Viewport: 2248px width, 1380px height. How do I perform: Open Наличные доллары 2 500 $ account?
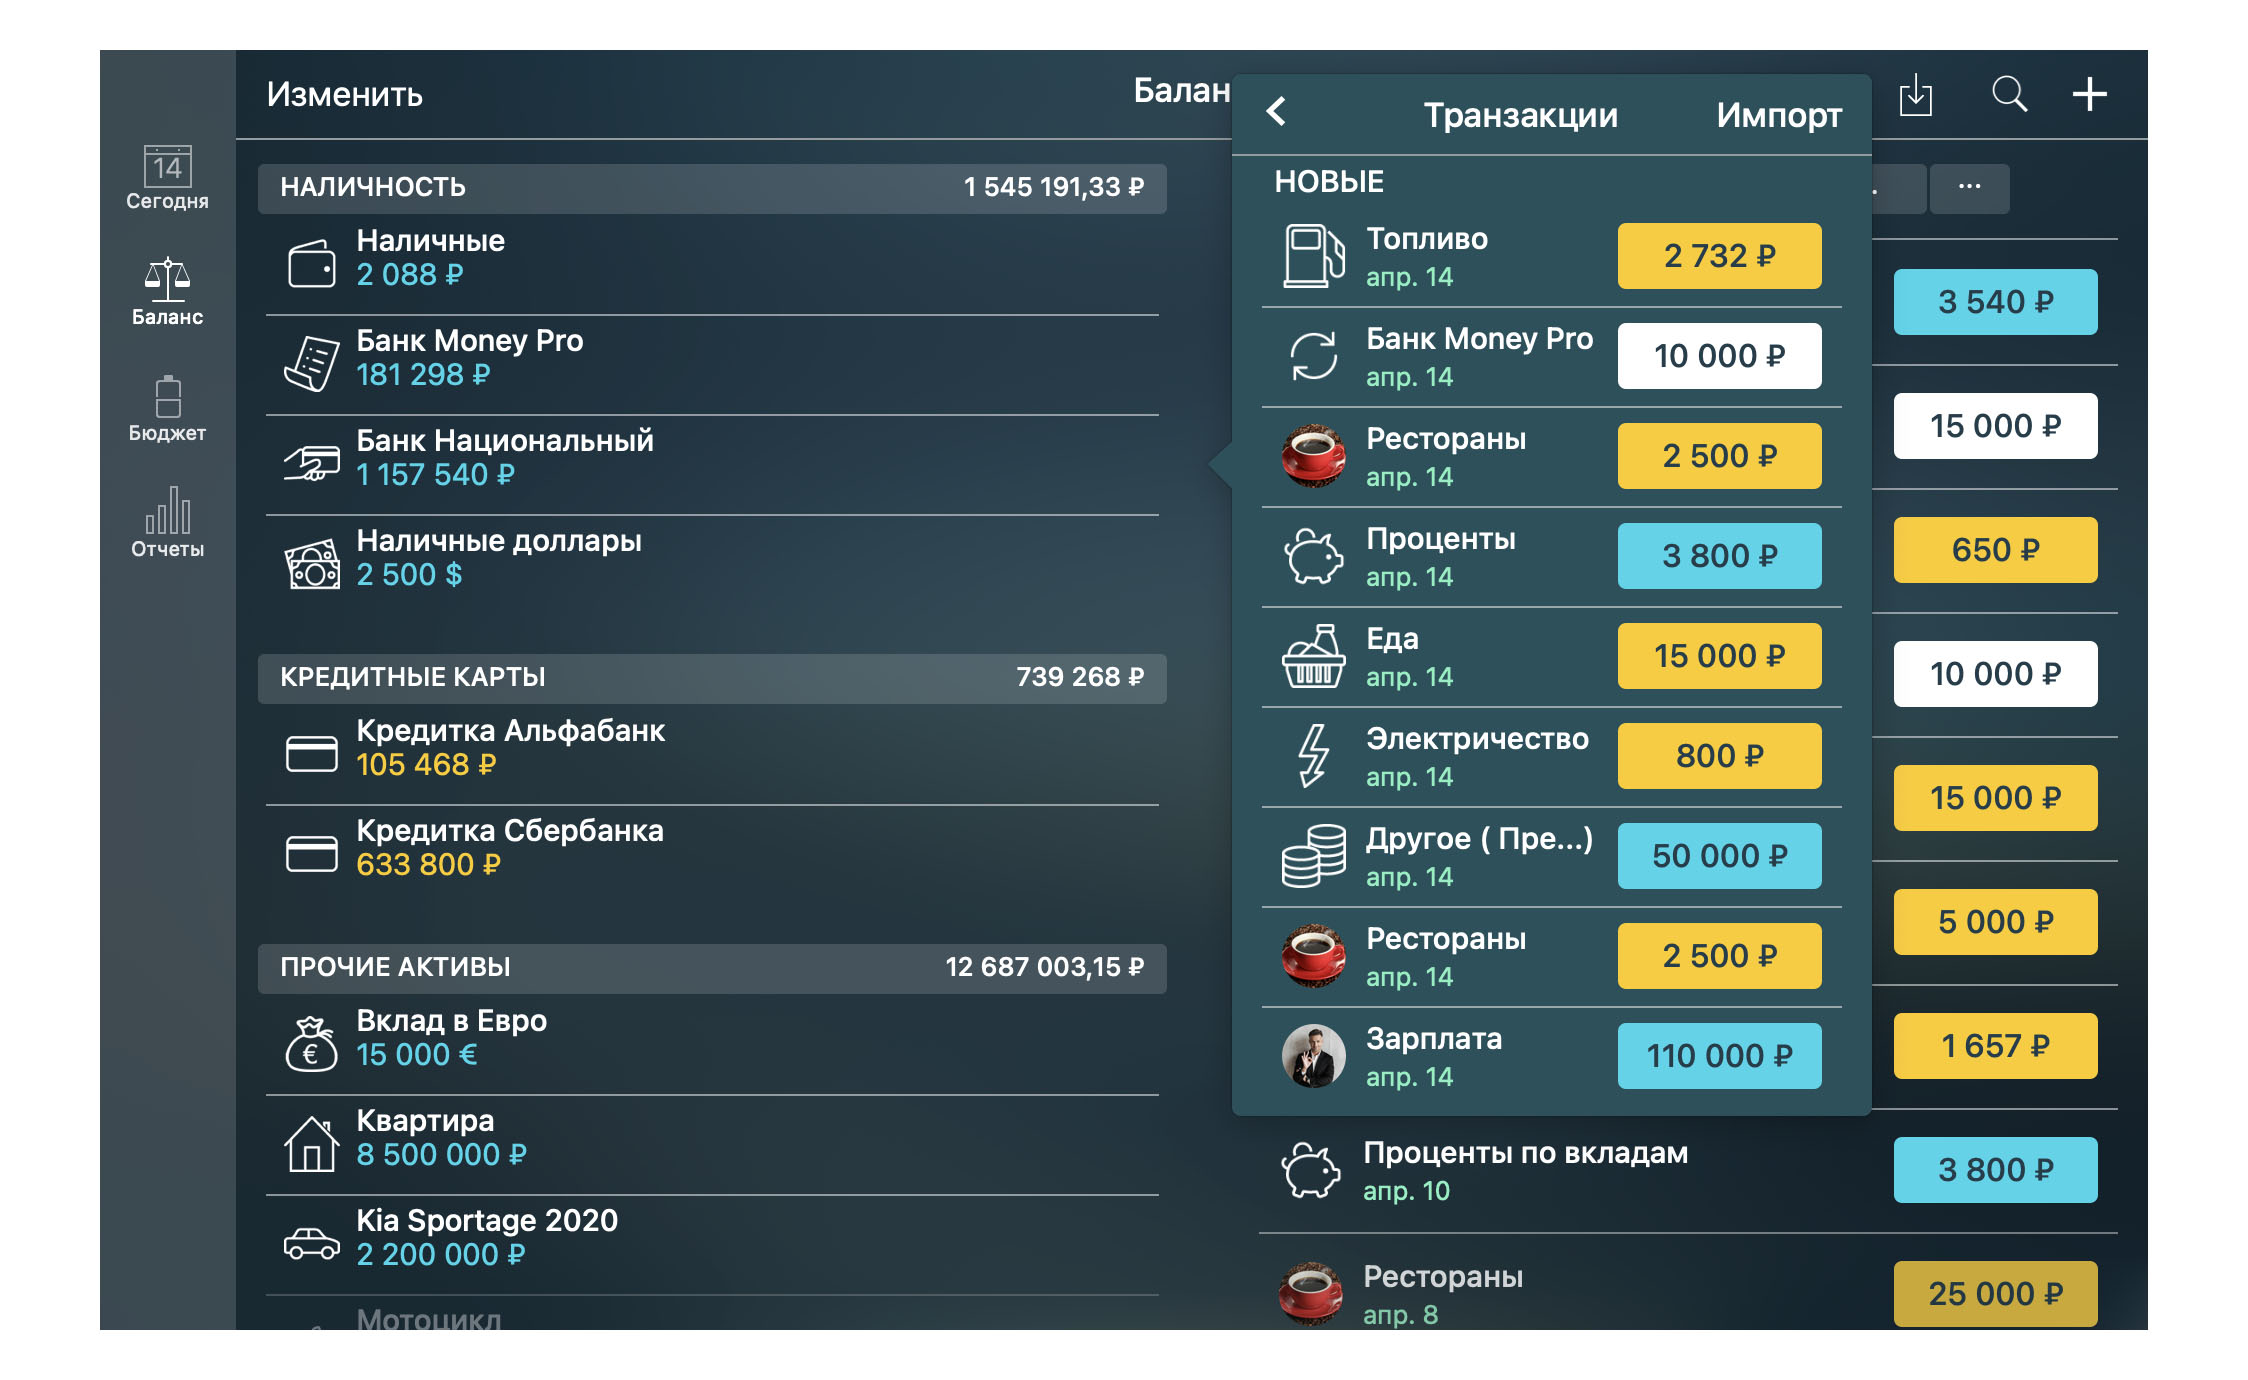[x=712, y=564]
